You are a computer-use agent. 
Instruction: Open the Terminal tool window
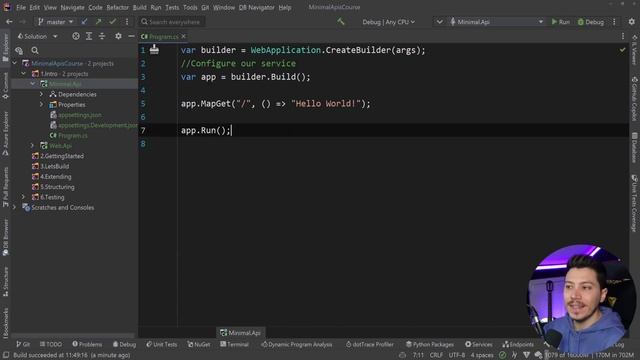coord(234,344)
